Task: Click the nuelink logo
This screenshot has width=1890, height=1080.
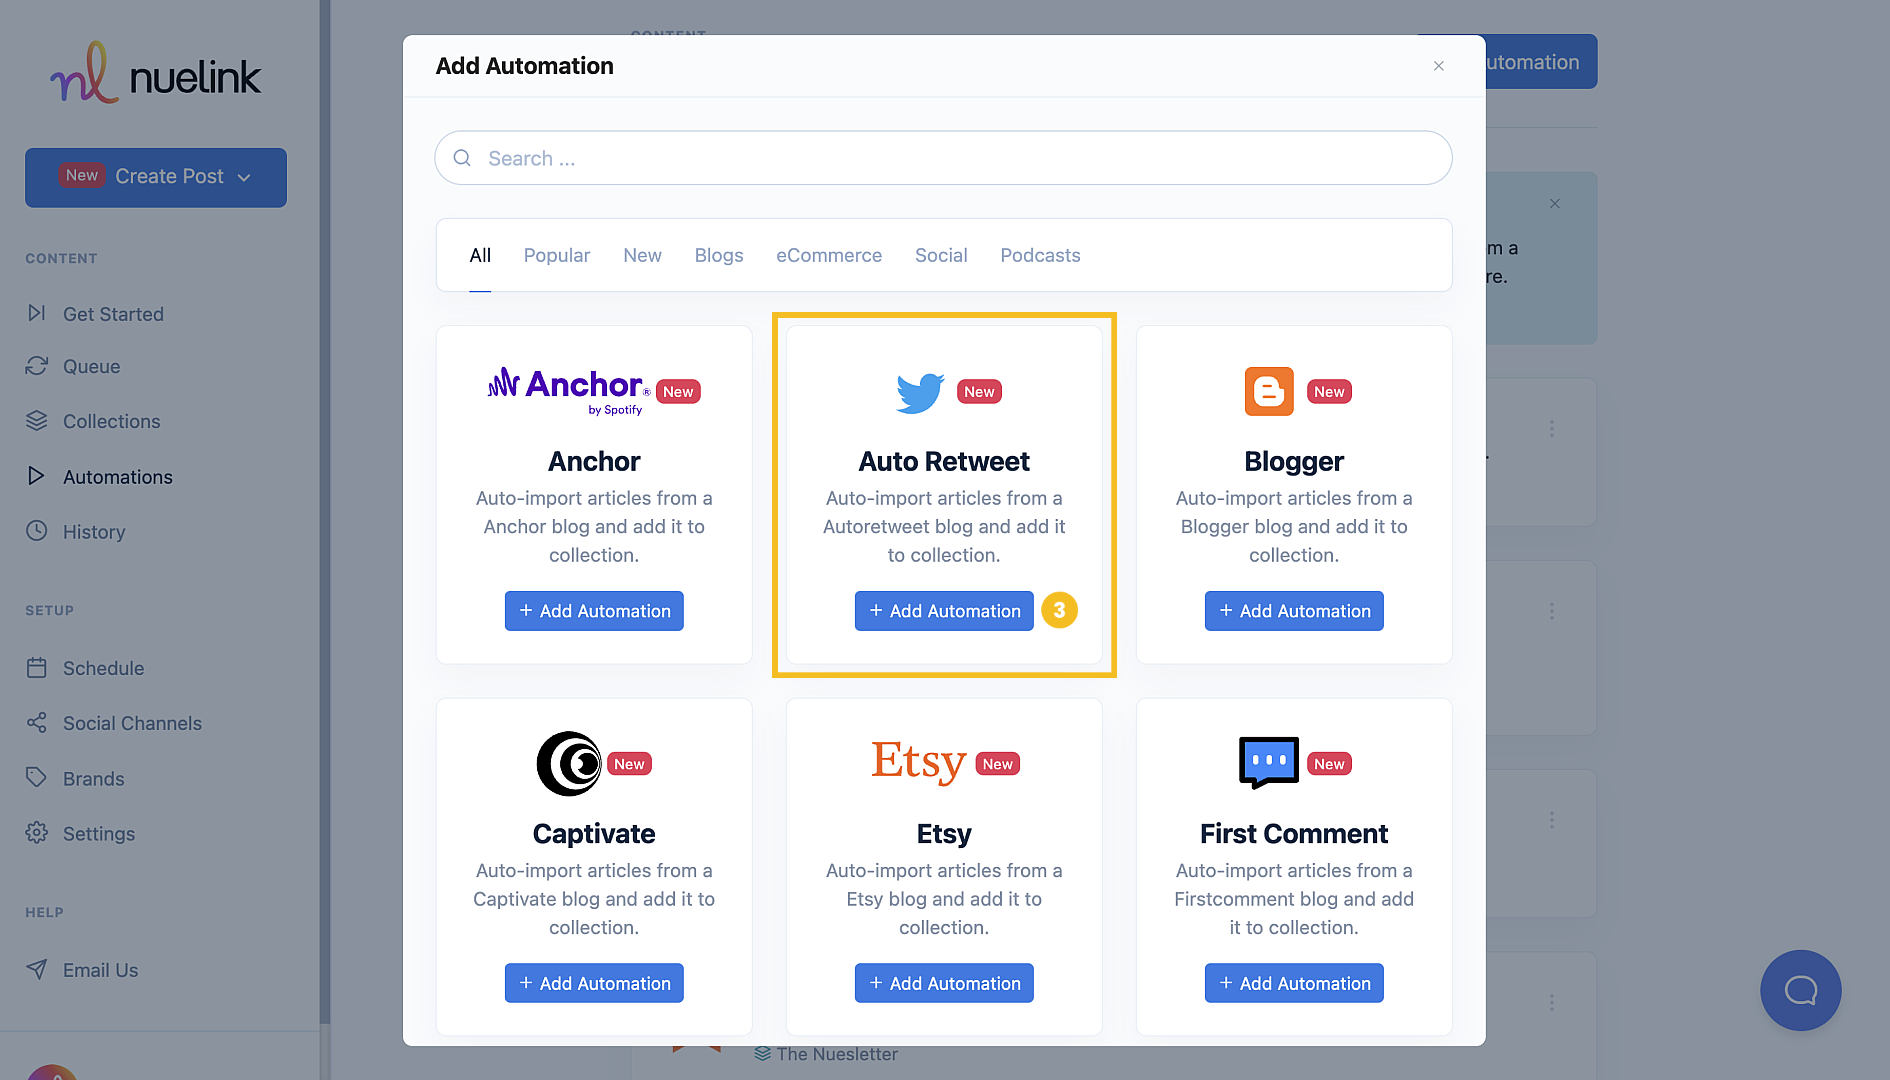Action: [x=155, y=73]
